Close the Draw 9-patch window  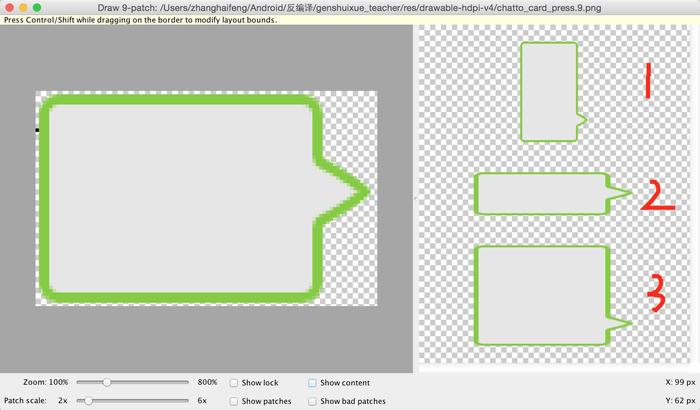[9, 8]
